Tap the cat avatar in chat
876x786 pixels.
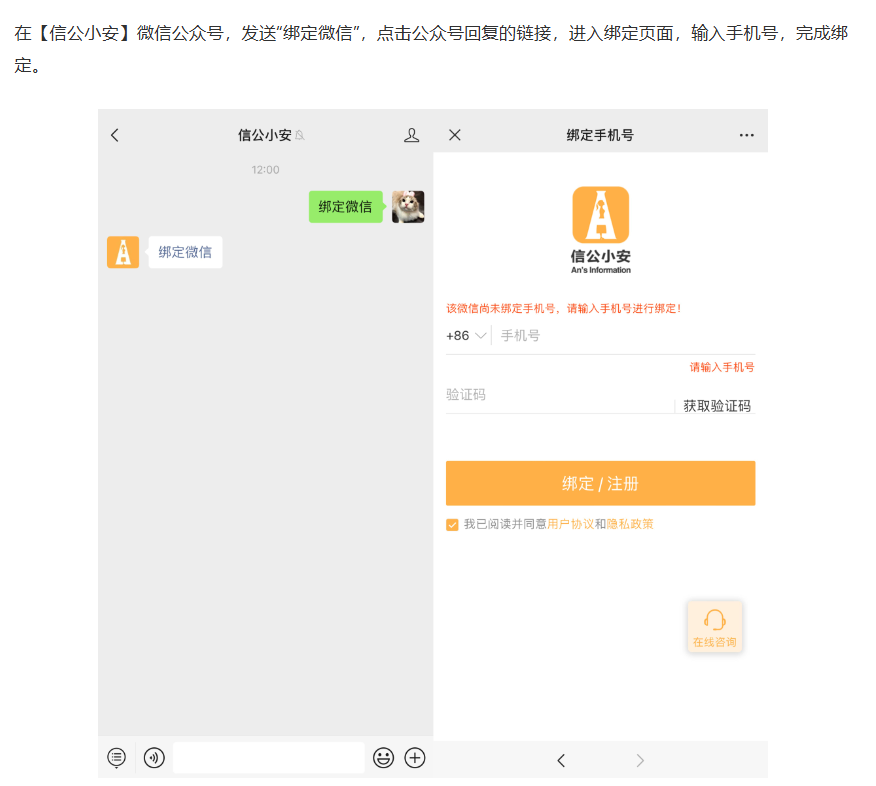(x=408, y=207)
